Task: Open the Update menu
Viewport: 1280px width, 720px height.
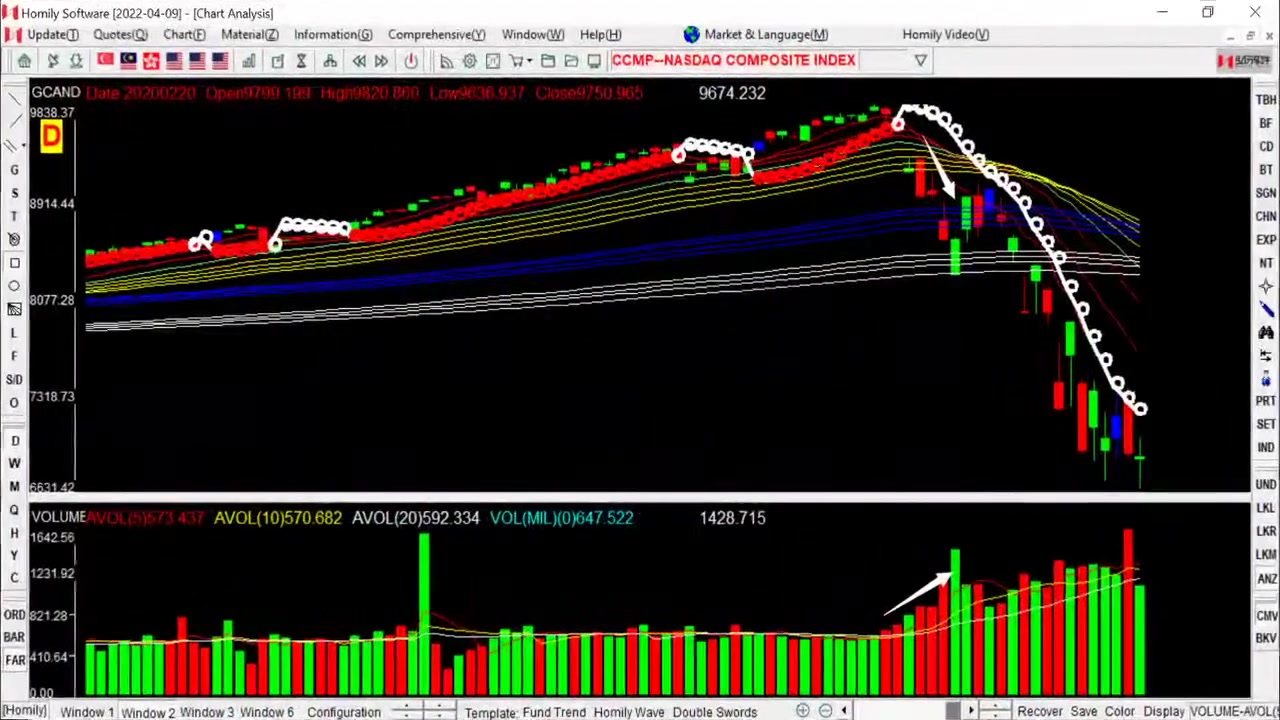Action: point(52,34)
